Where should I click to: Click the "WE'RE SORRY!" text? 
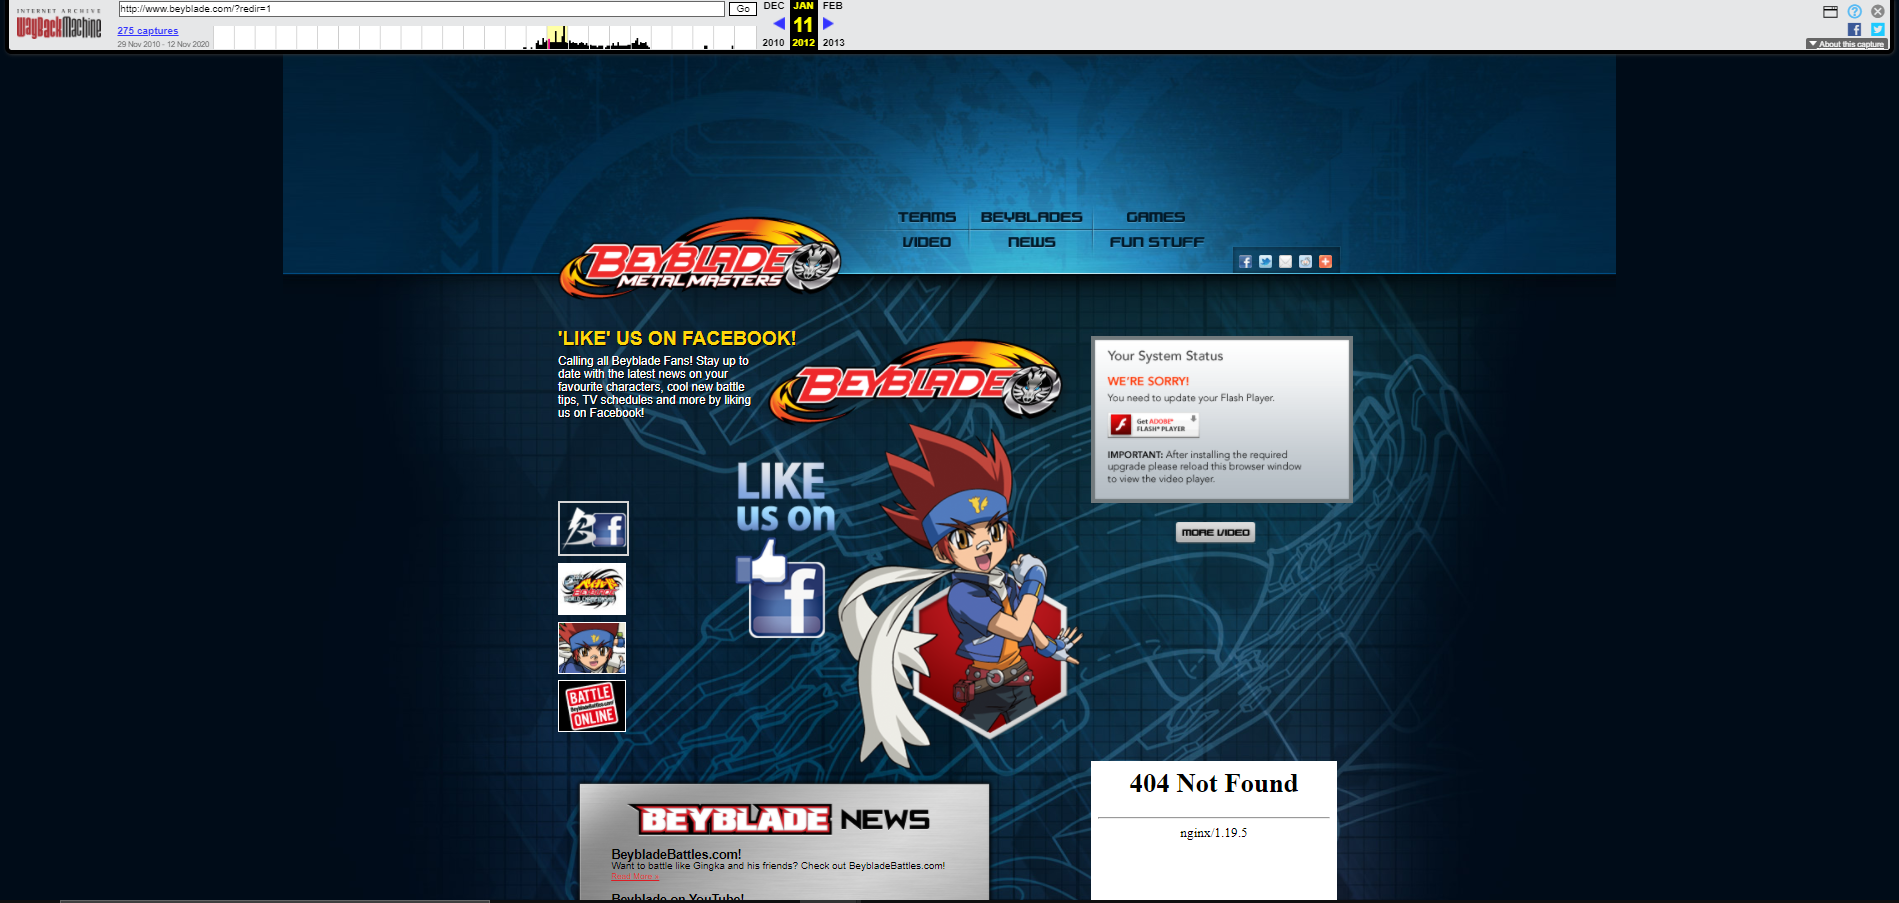(1148, 381)
